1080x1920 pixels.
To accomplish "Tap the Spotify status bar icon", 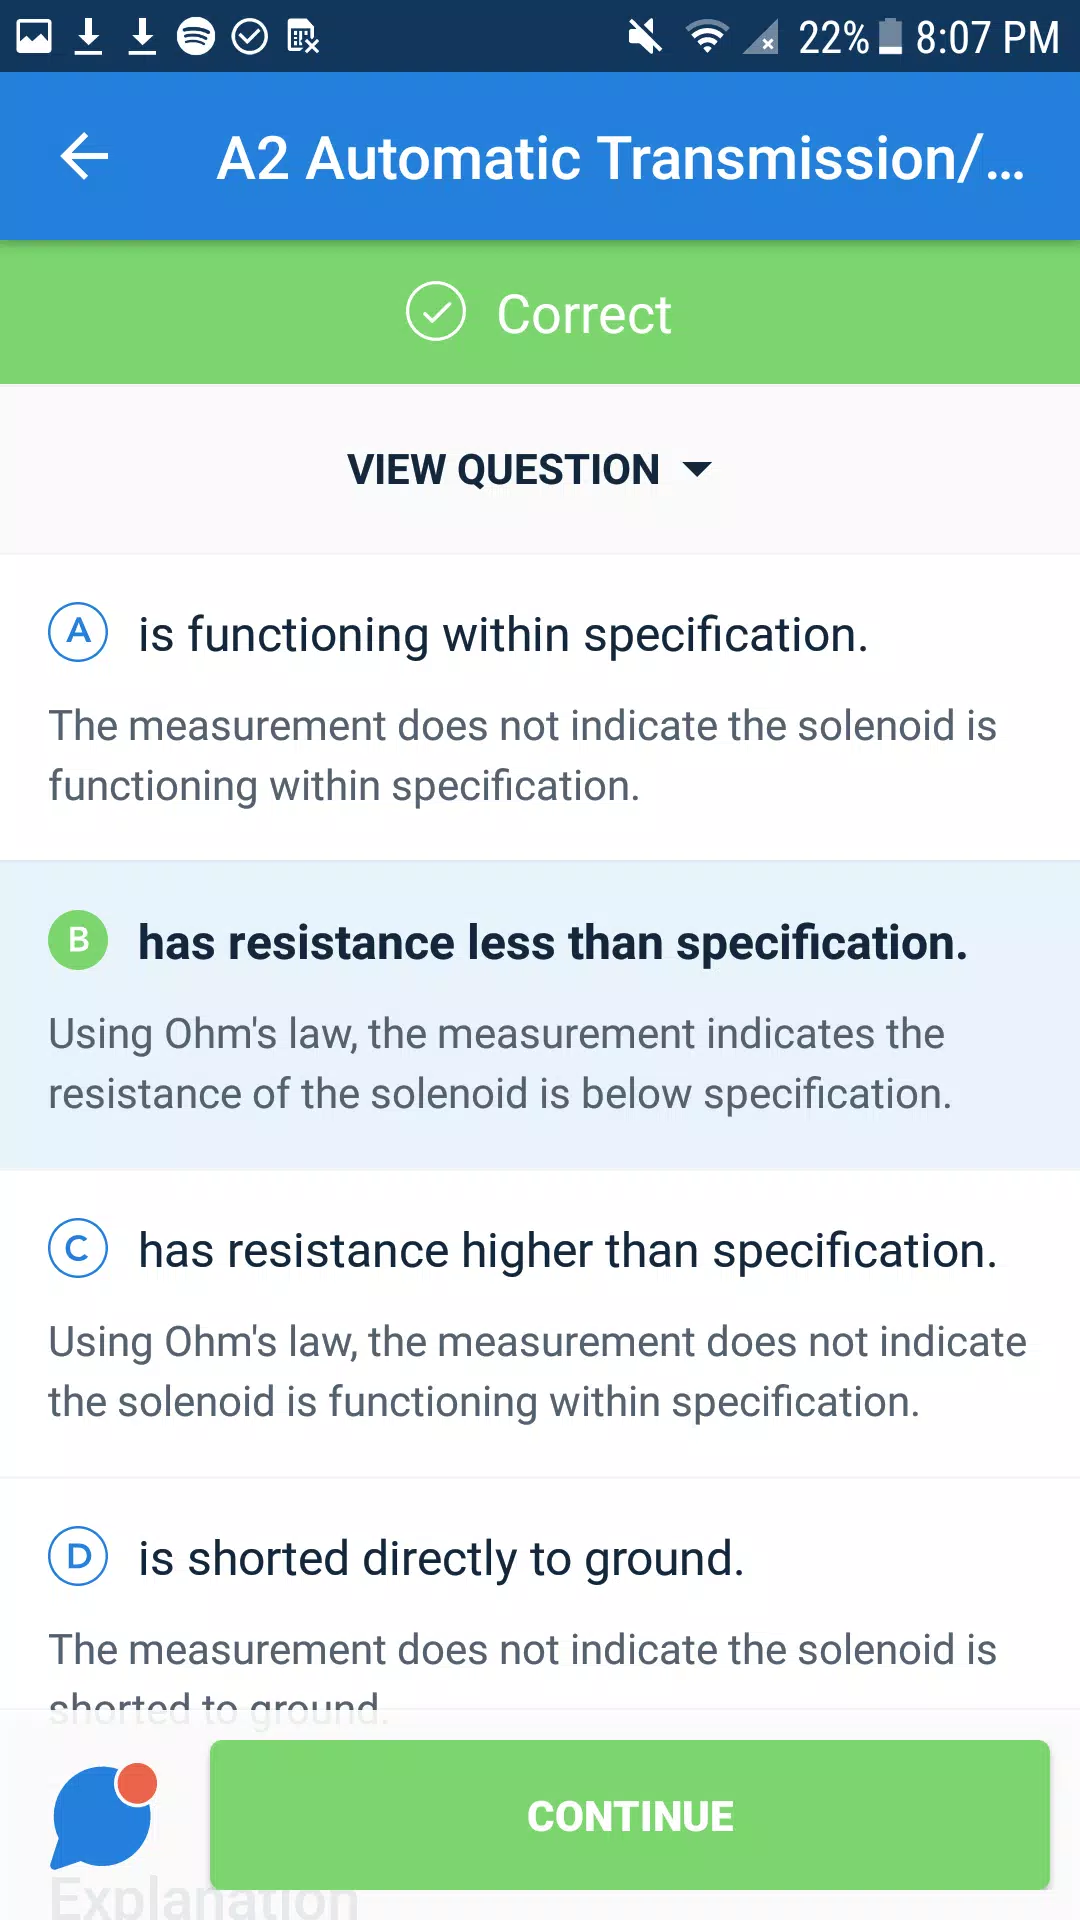I will tap(196, 37).
